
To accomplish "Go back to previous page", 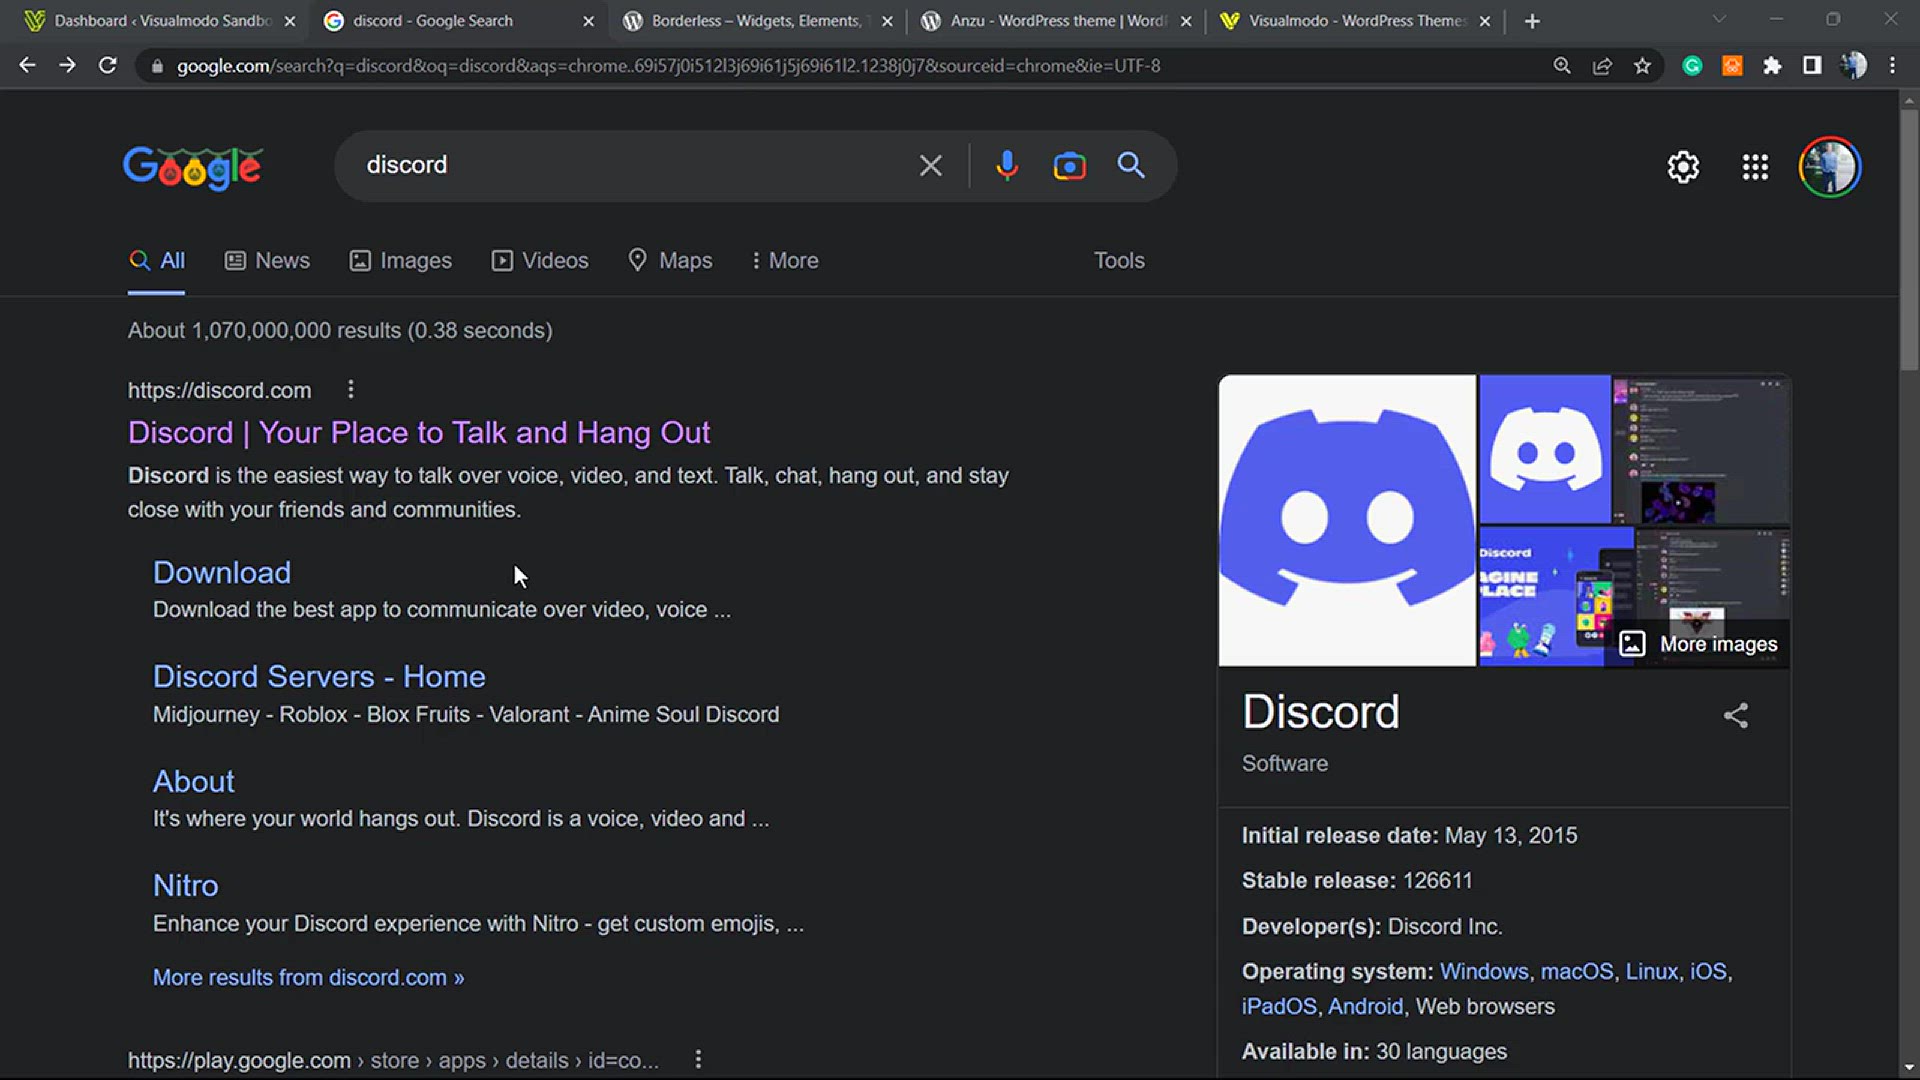I will click(27, 65).
